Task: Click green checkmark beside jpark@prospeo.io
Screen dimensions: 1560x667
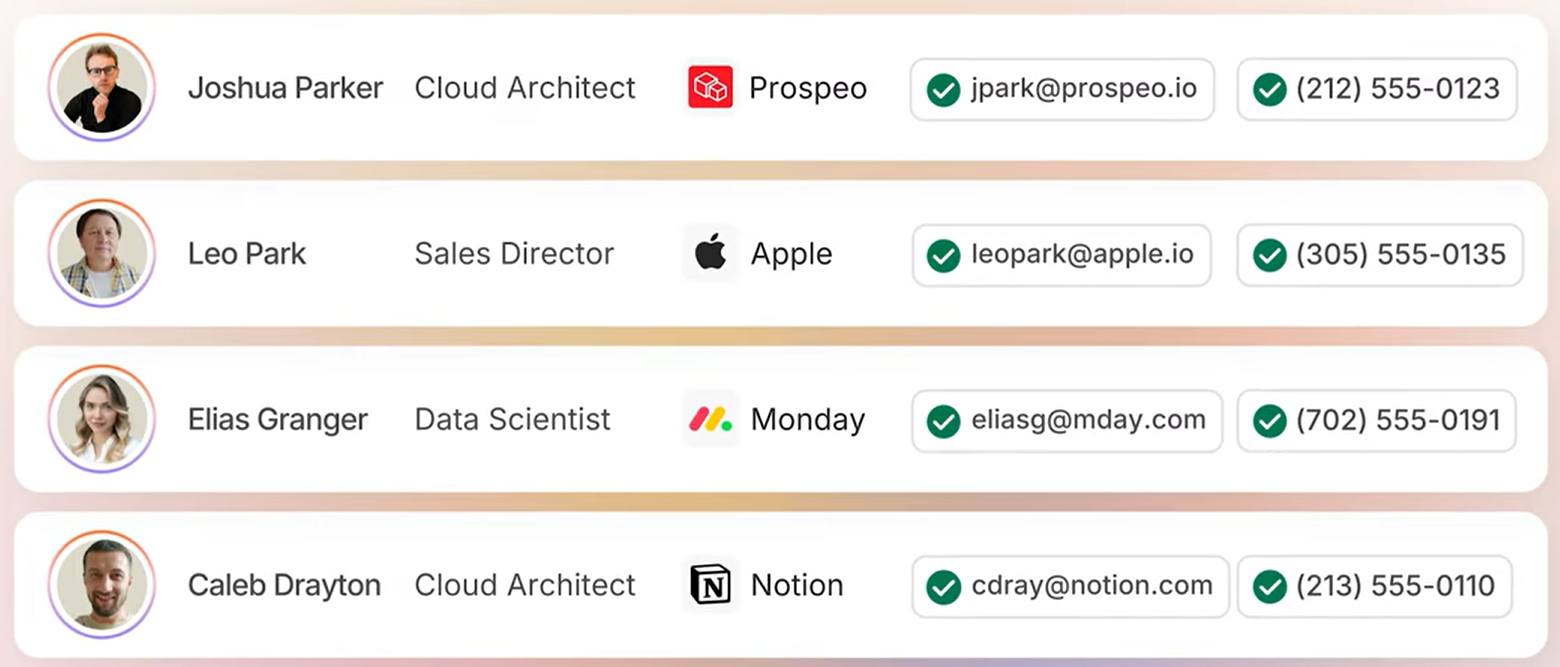Action: 943,89
